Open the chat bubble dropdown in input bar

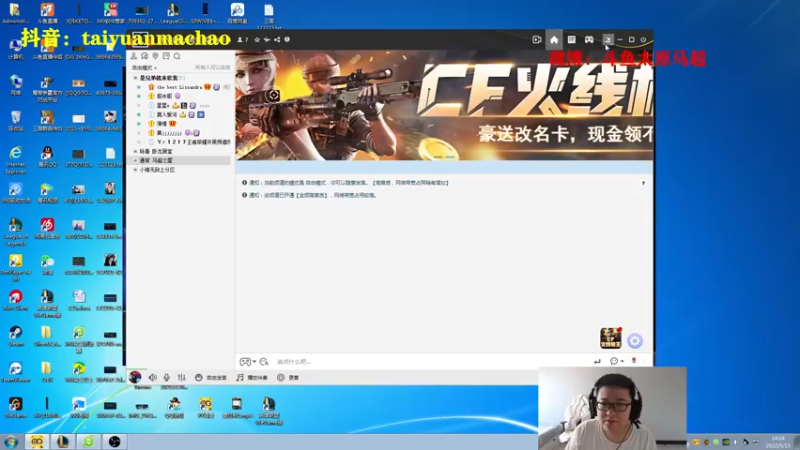(x=616, y=361)
